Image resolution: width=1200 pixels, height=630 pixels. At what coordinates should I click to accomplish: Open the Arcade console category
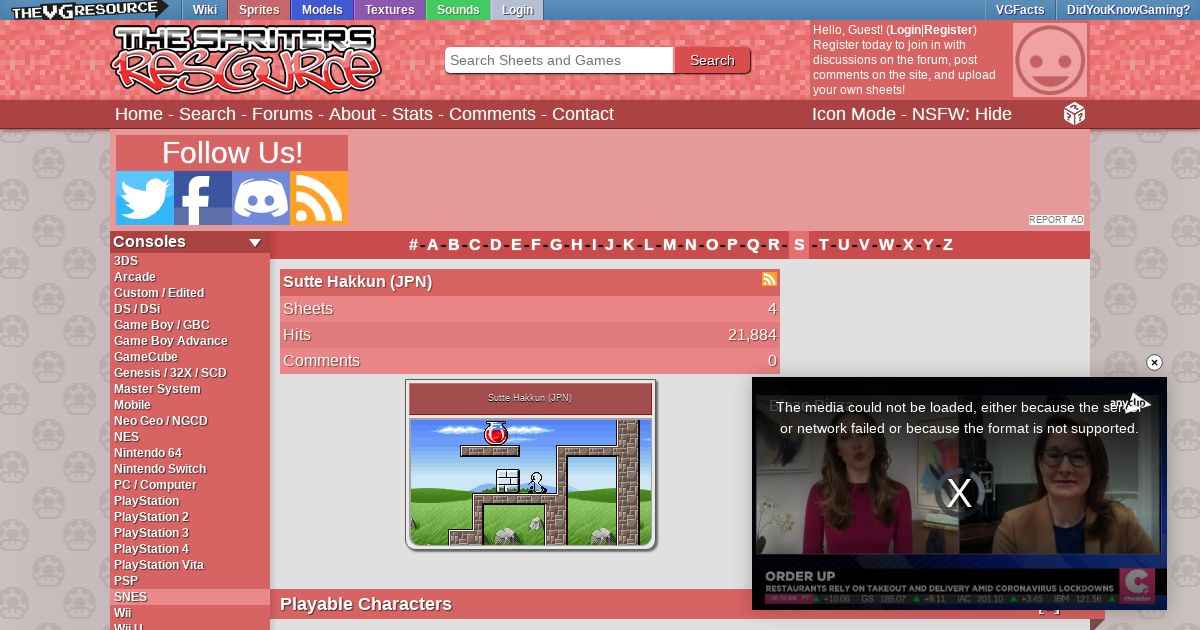pos(190,277)
